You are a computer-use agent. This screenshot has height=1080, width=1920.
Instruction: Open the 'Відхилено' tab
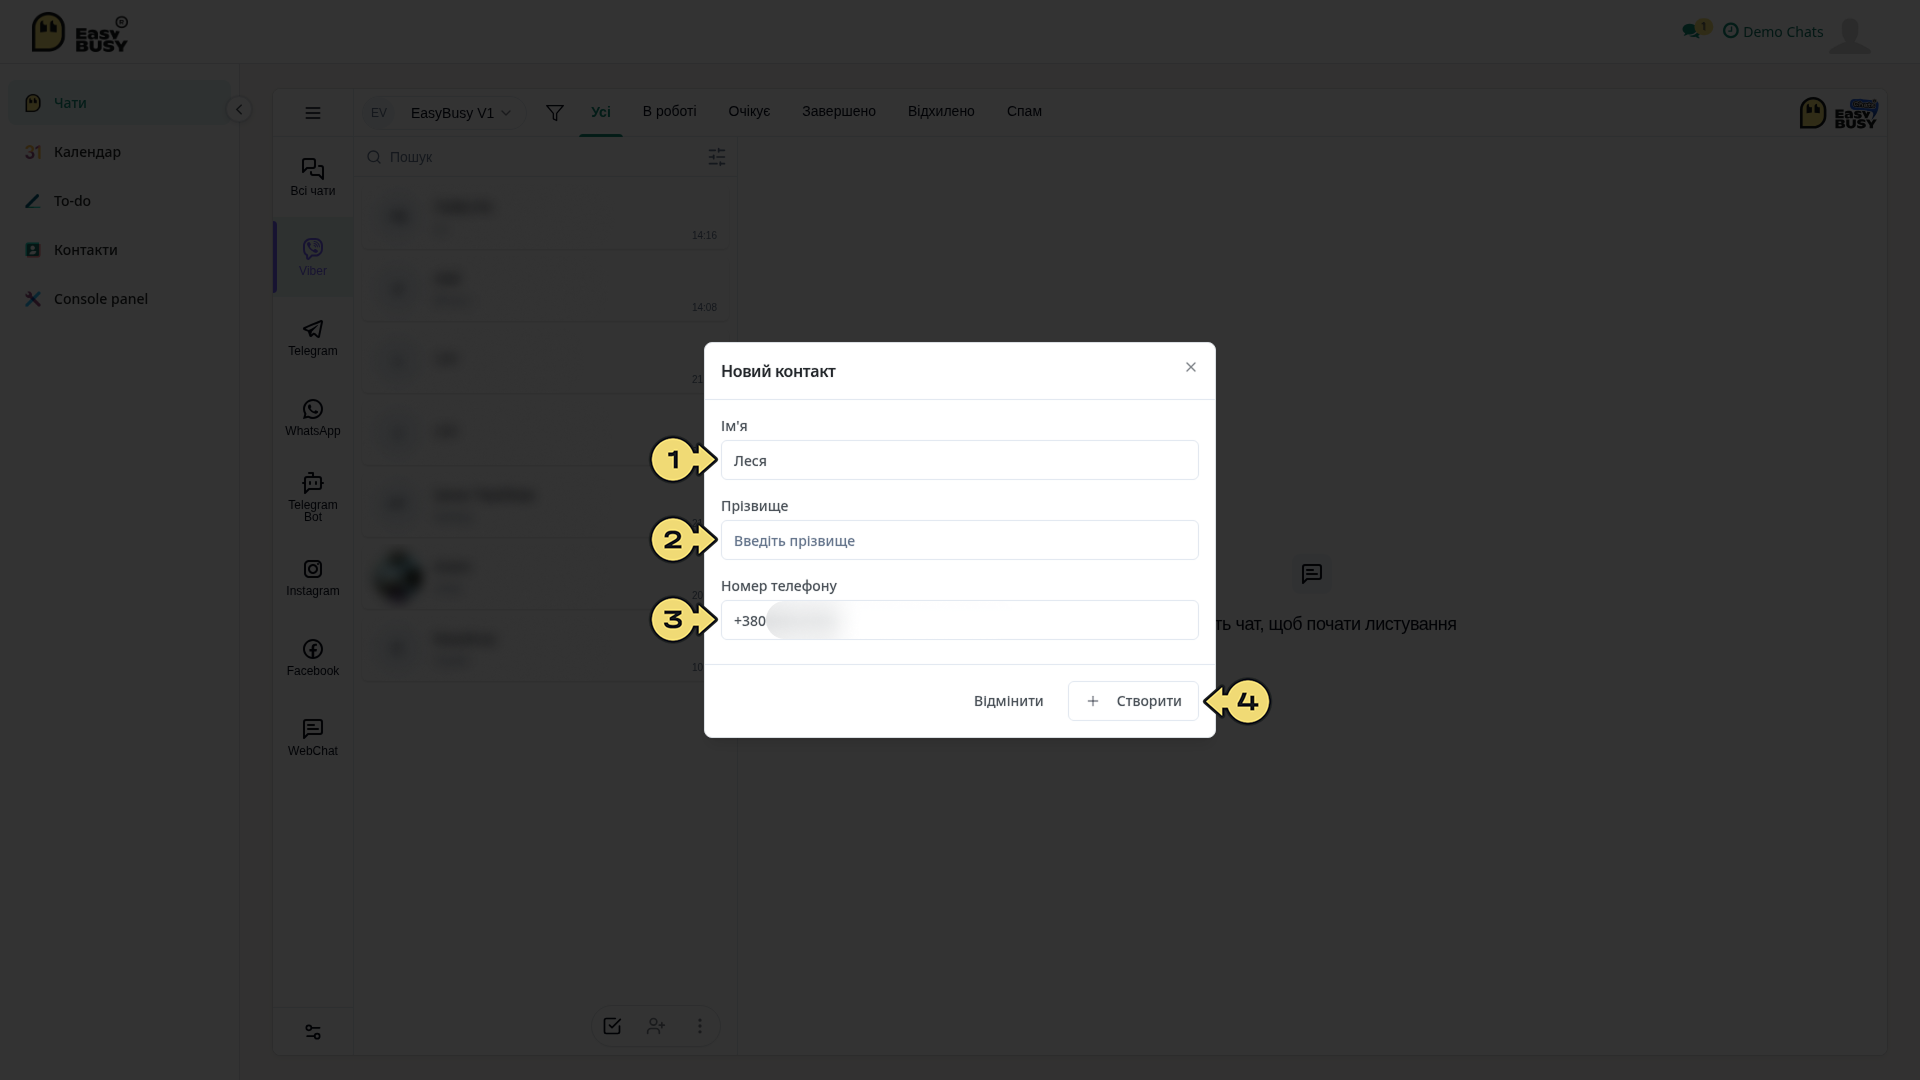click(941, 112)
